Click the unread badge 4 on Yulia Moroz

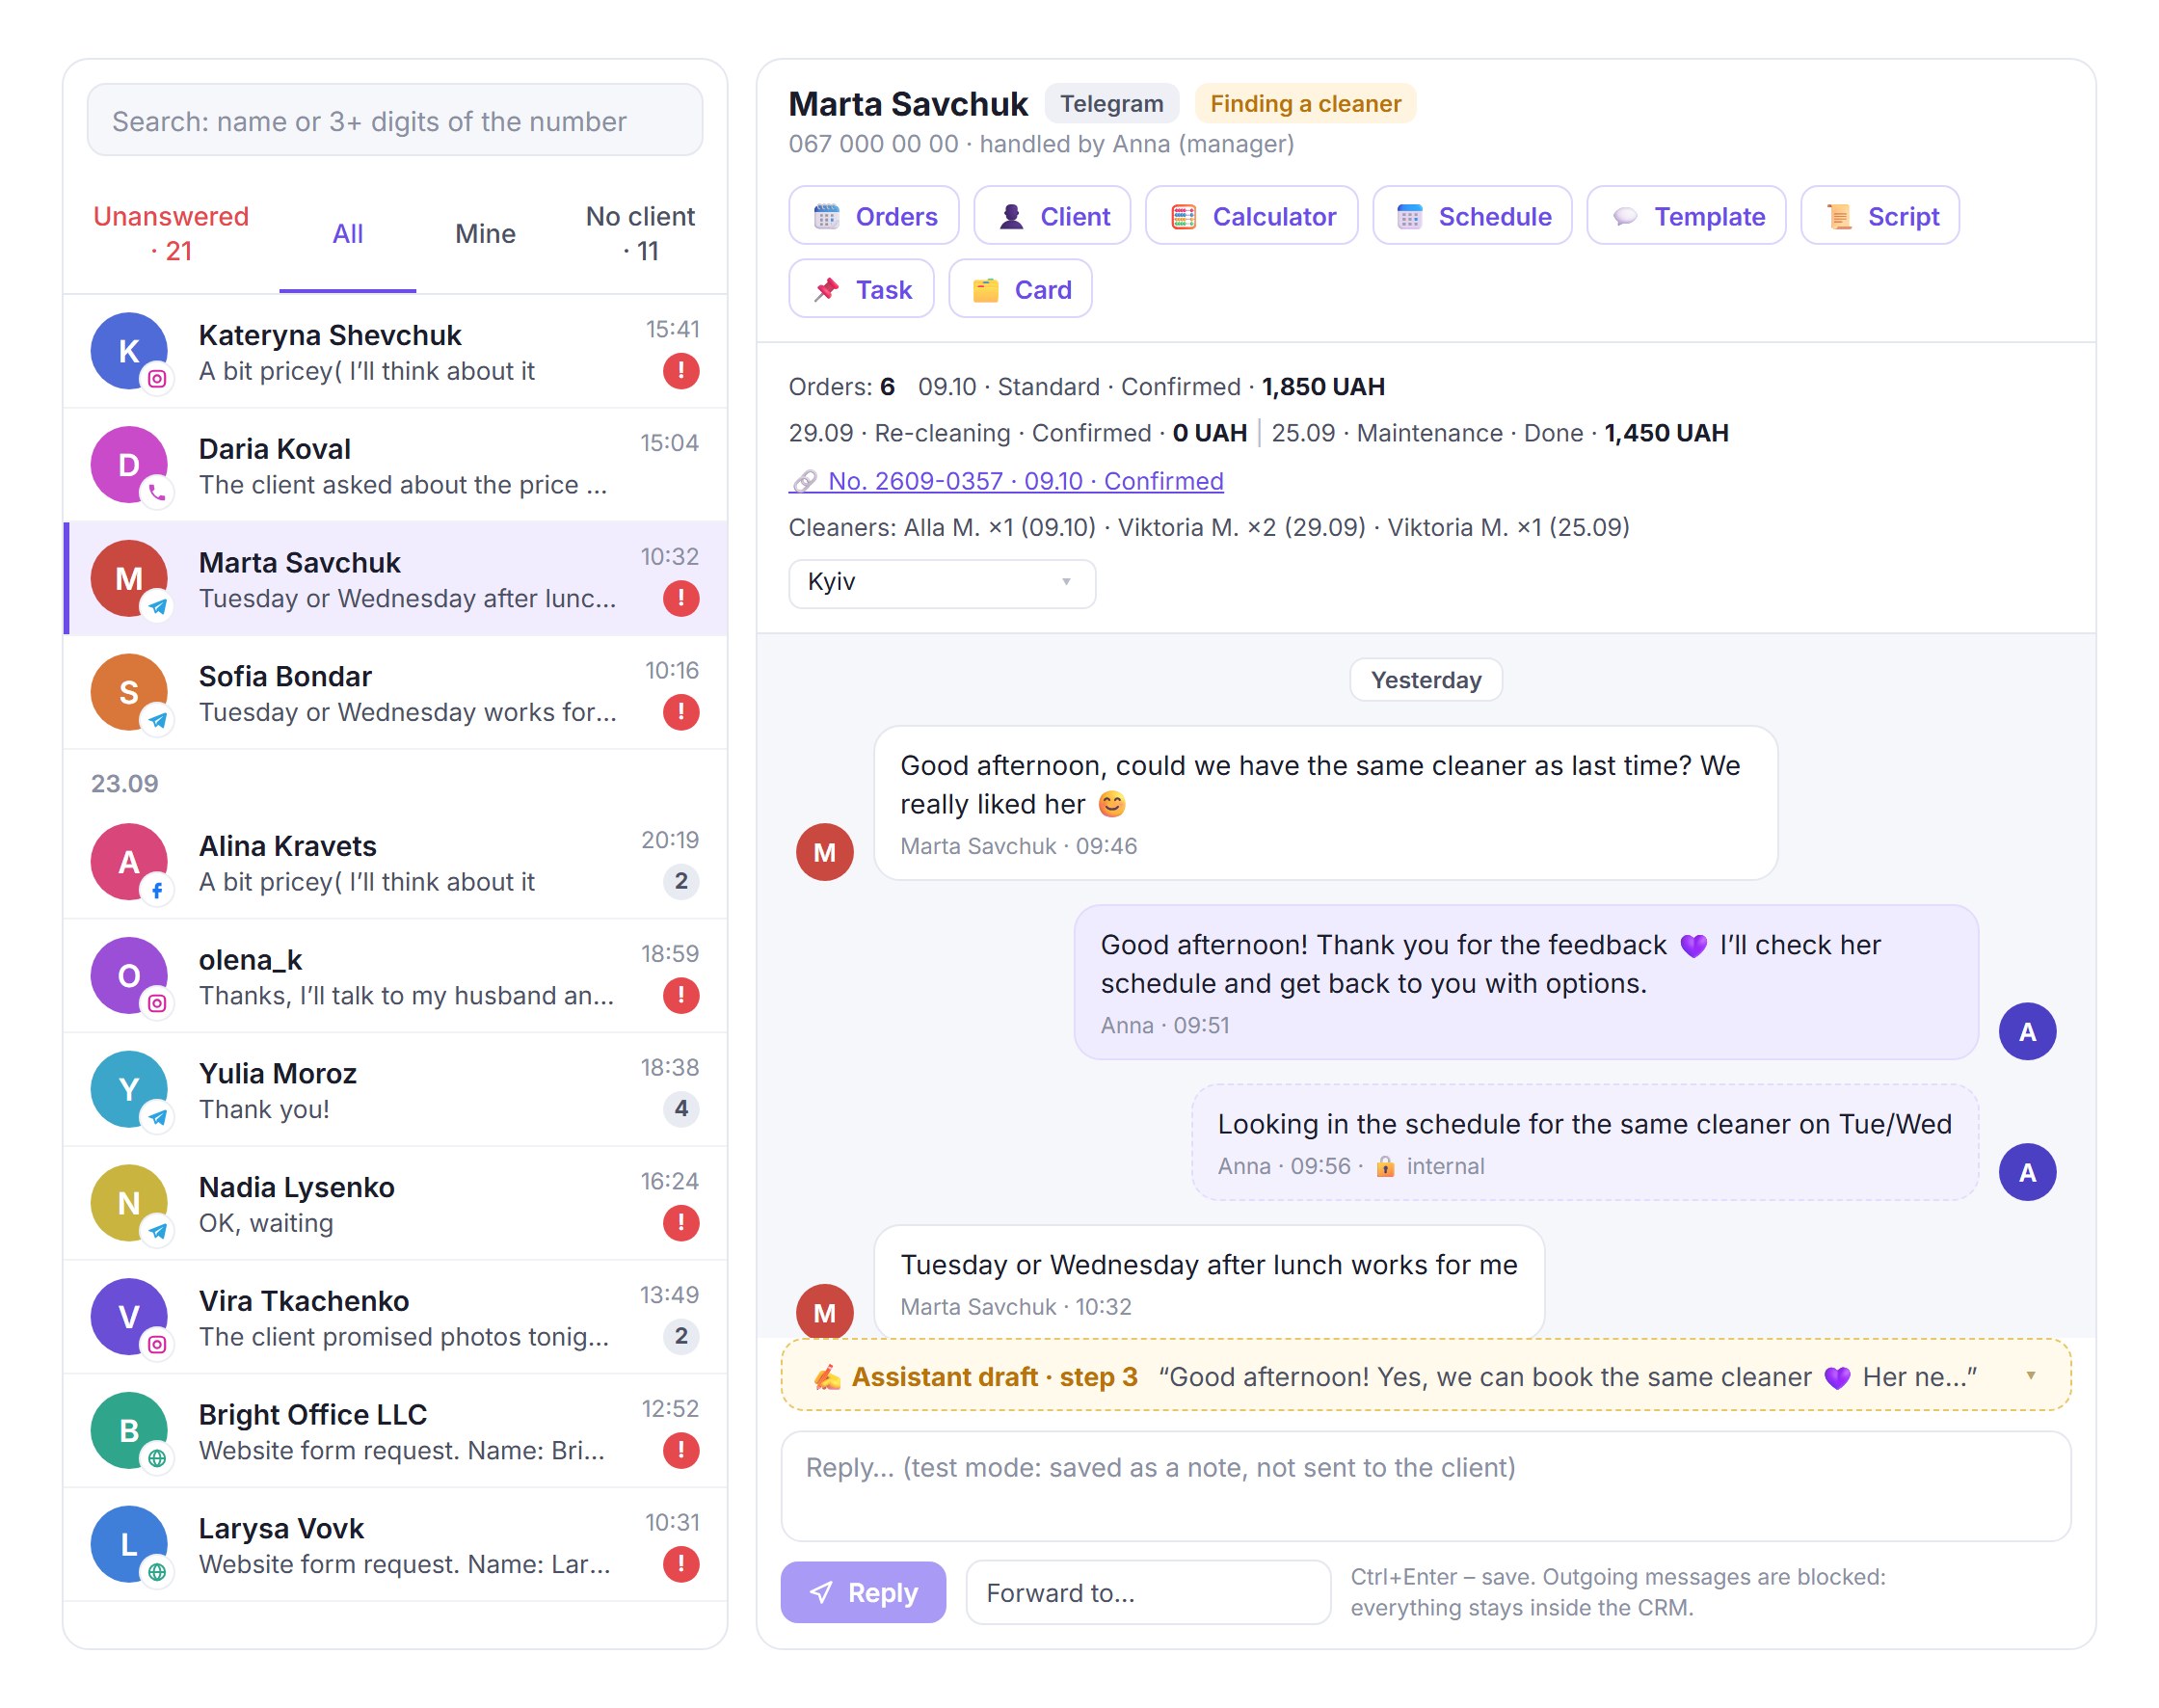[681, 1108]
